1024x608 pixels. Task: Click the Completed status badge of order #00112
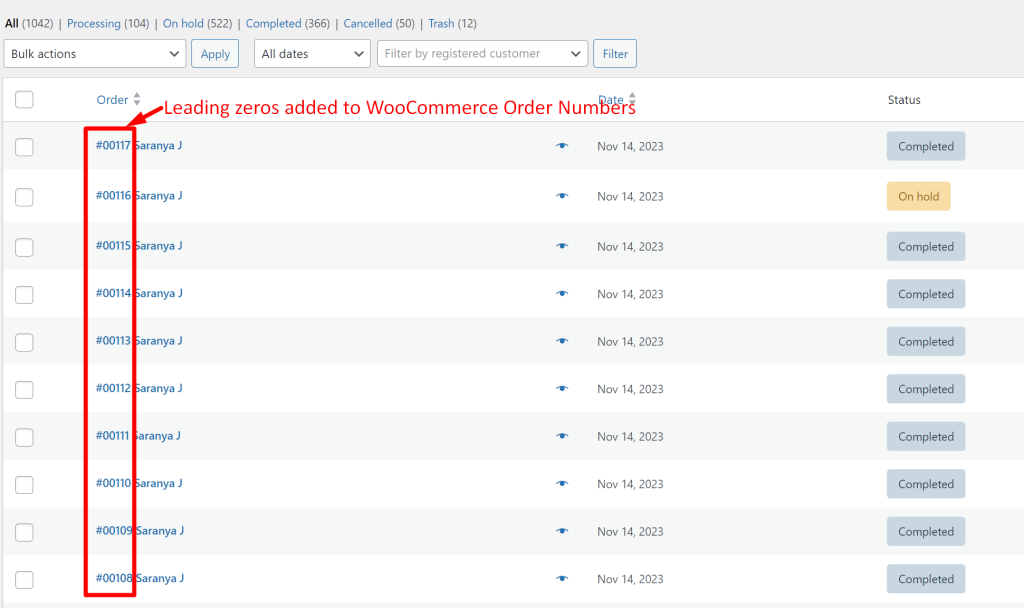pos(925,389)
